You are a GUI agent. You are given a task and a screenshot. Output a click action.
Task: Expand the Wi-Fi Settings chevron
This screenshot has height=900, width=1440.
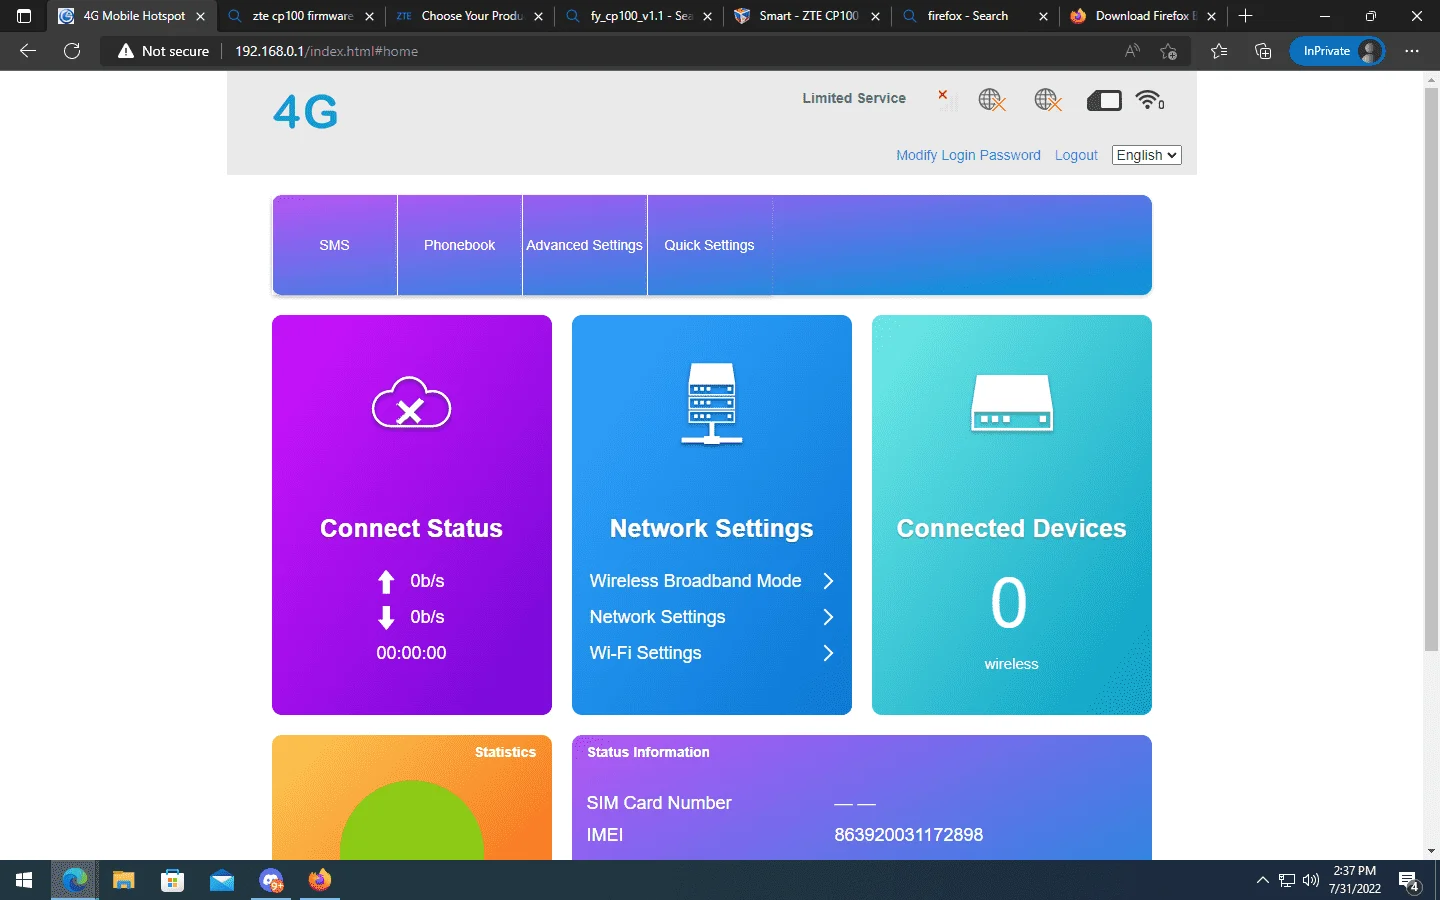pyautogui.click(x=828, y=653)
